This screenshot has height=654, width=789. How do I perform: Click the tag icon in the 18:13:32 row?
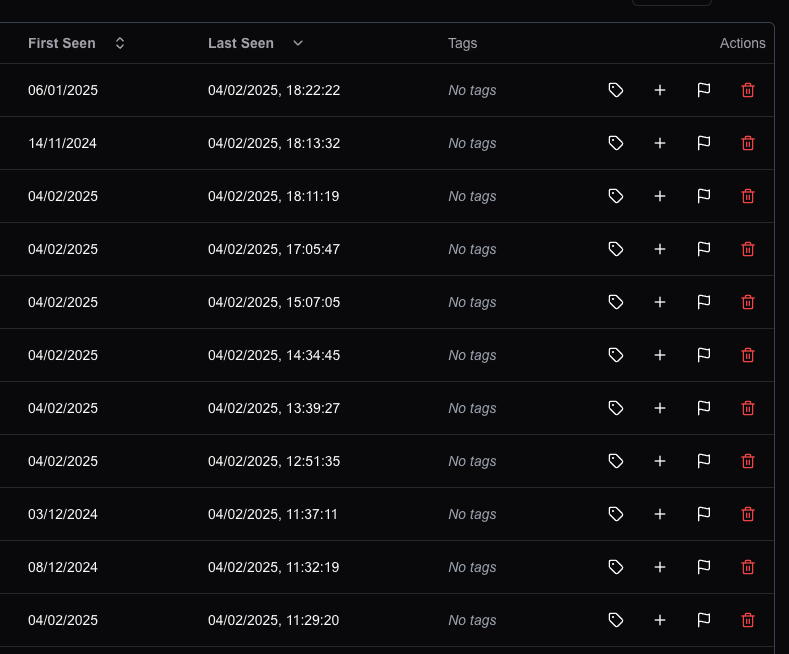(616, 143)
